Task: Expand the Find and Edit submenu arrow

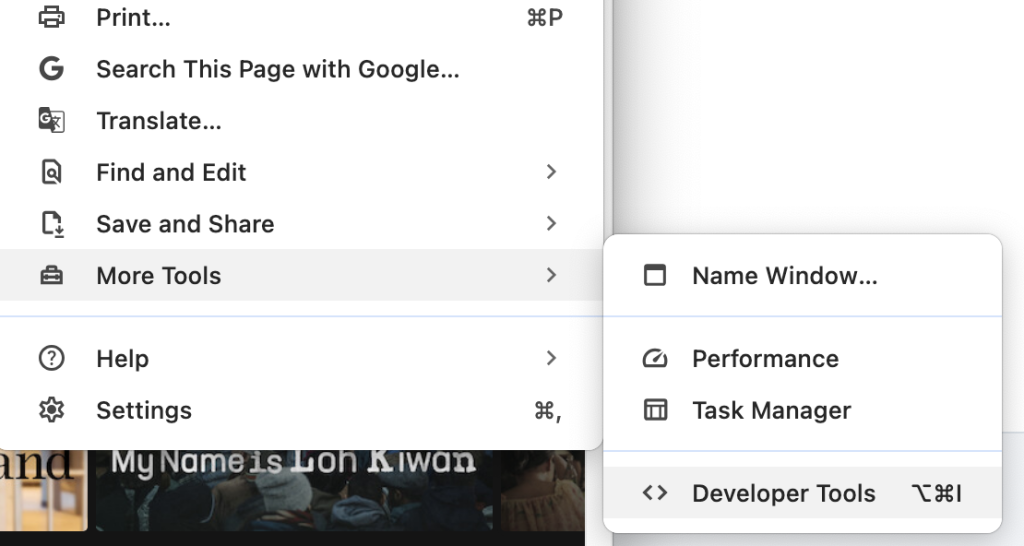Action: [x=551, y=172]
